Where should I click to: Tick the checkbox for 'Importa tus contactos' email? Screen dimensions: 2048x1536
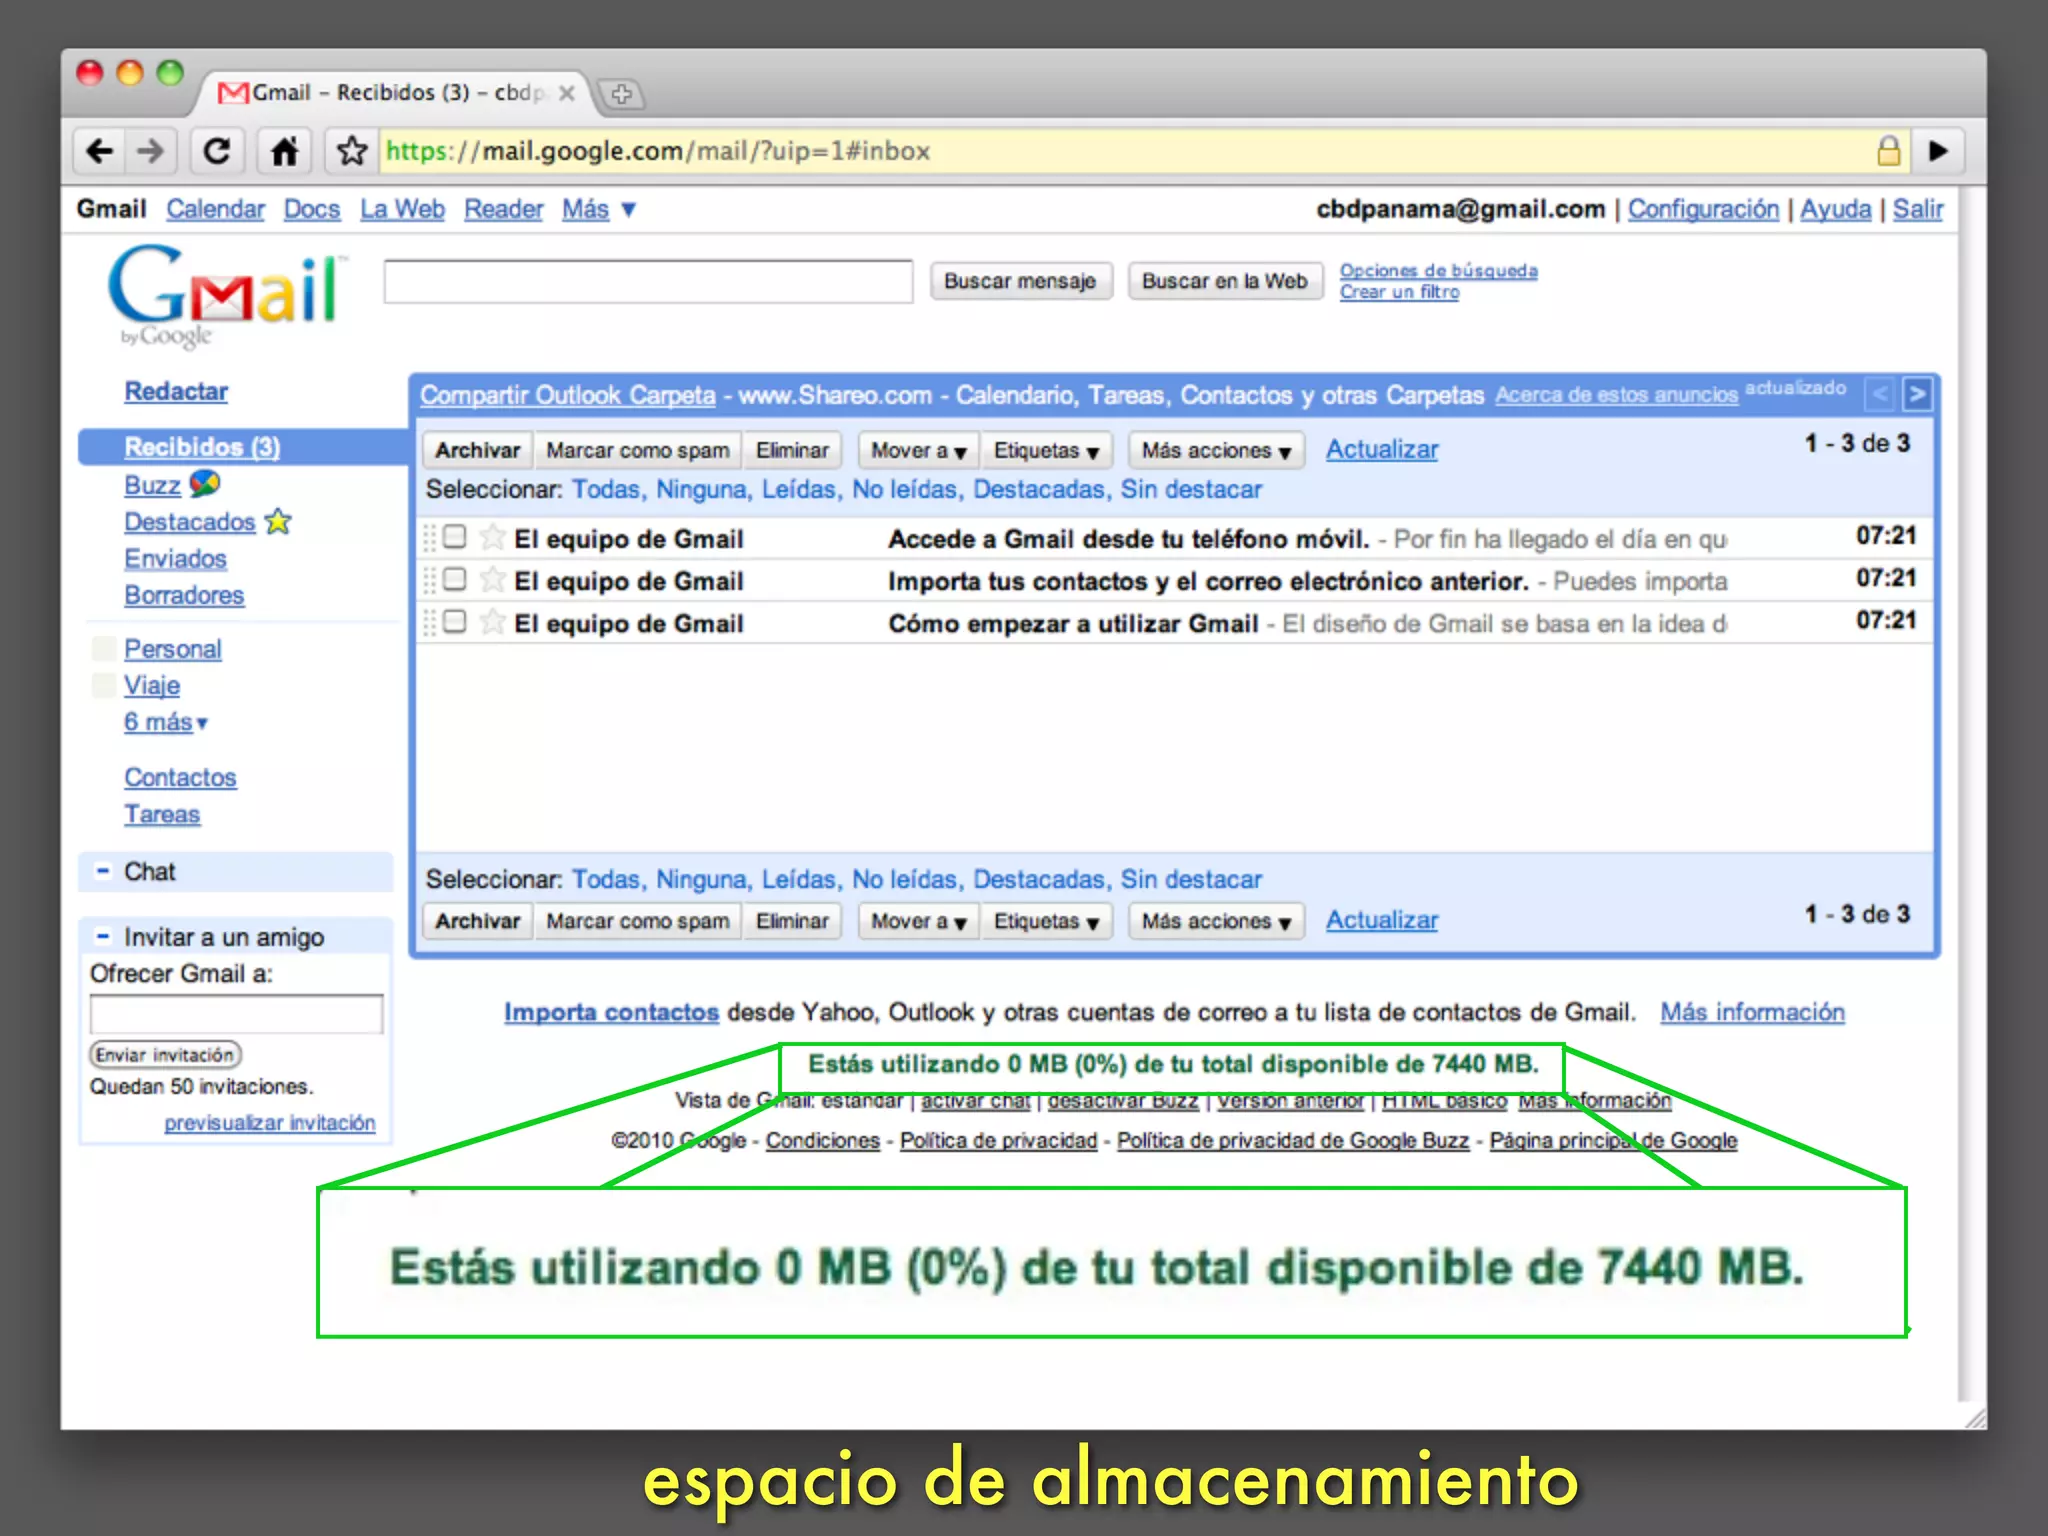tap(454, 579)
